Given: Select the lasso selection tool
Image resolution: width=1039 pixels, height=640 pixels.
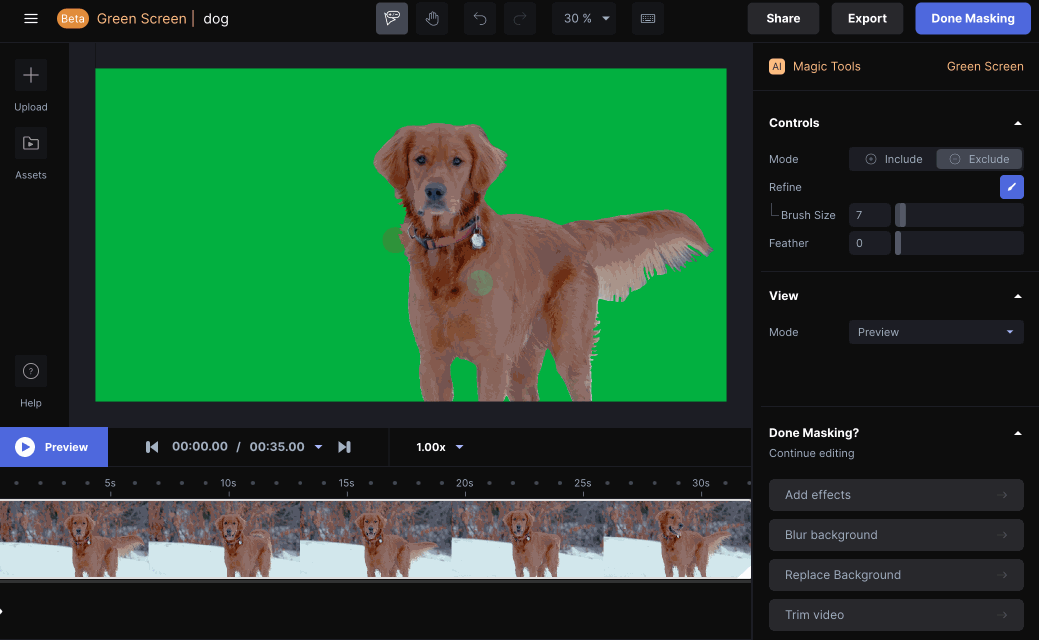Looking at the screenshot, I should (x=391, y=18).
